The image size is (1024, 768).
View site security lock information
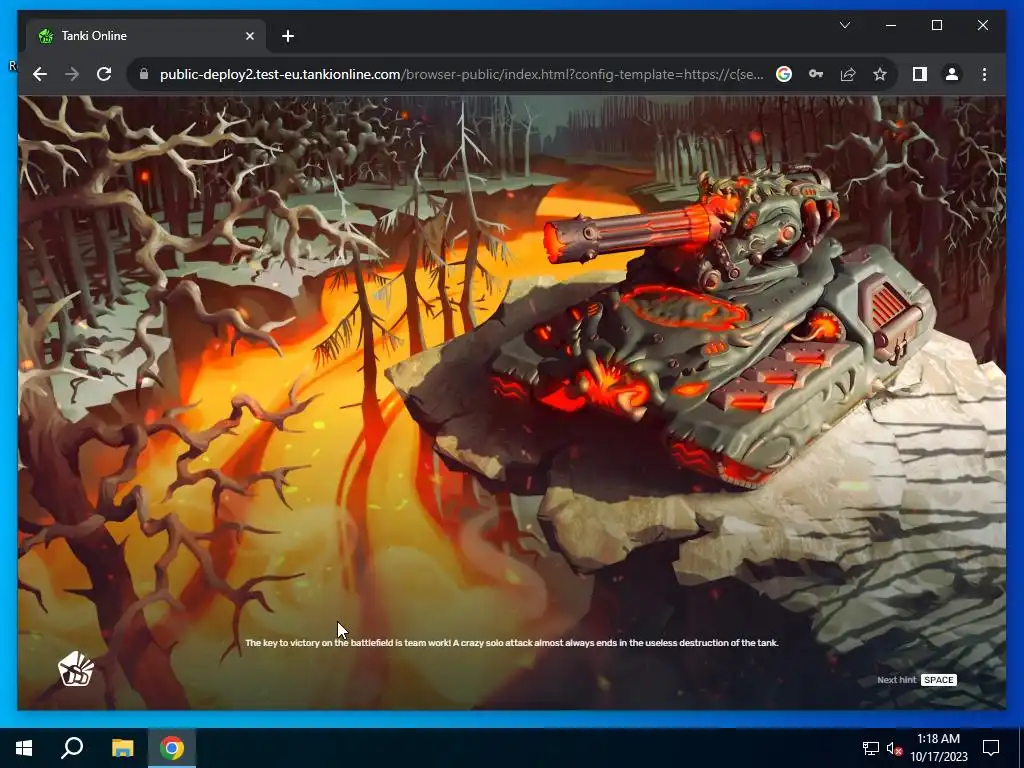coord(144,74)
